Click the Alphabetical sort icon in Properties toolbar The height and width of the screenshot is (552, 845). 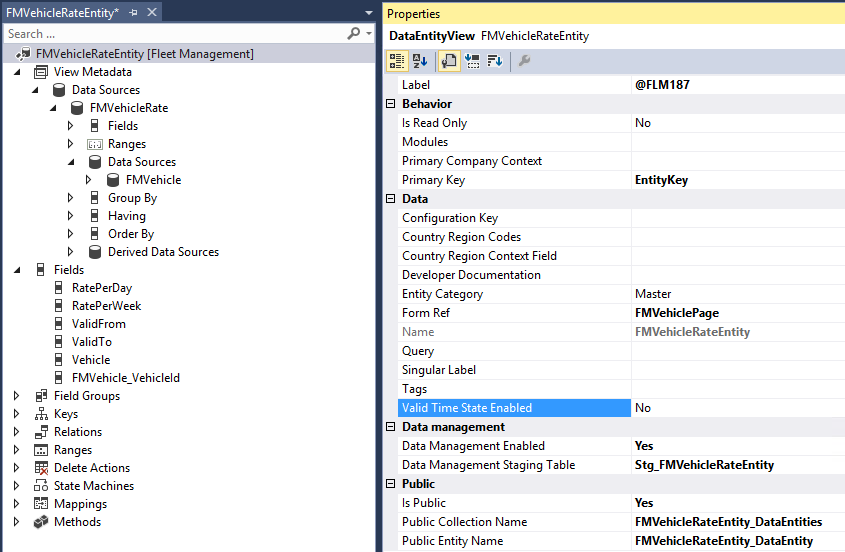coord(420,61)
